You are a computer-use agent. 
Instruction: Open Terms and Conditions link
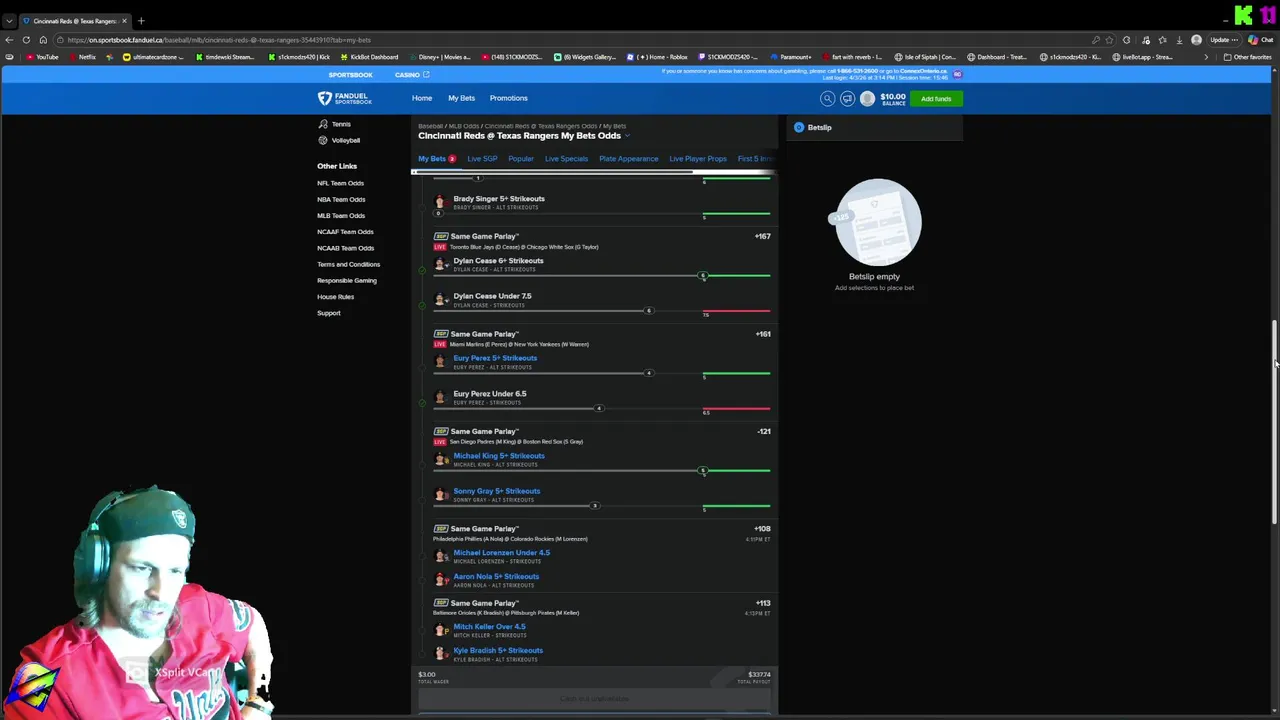[348, 264]
